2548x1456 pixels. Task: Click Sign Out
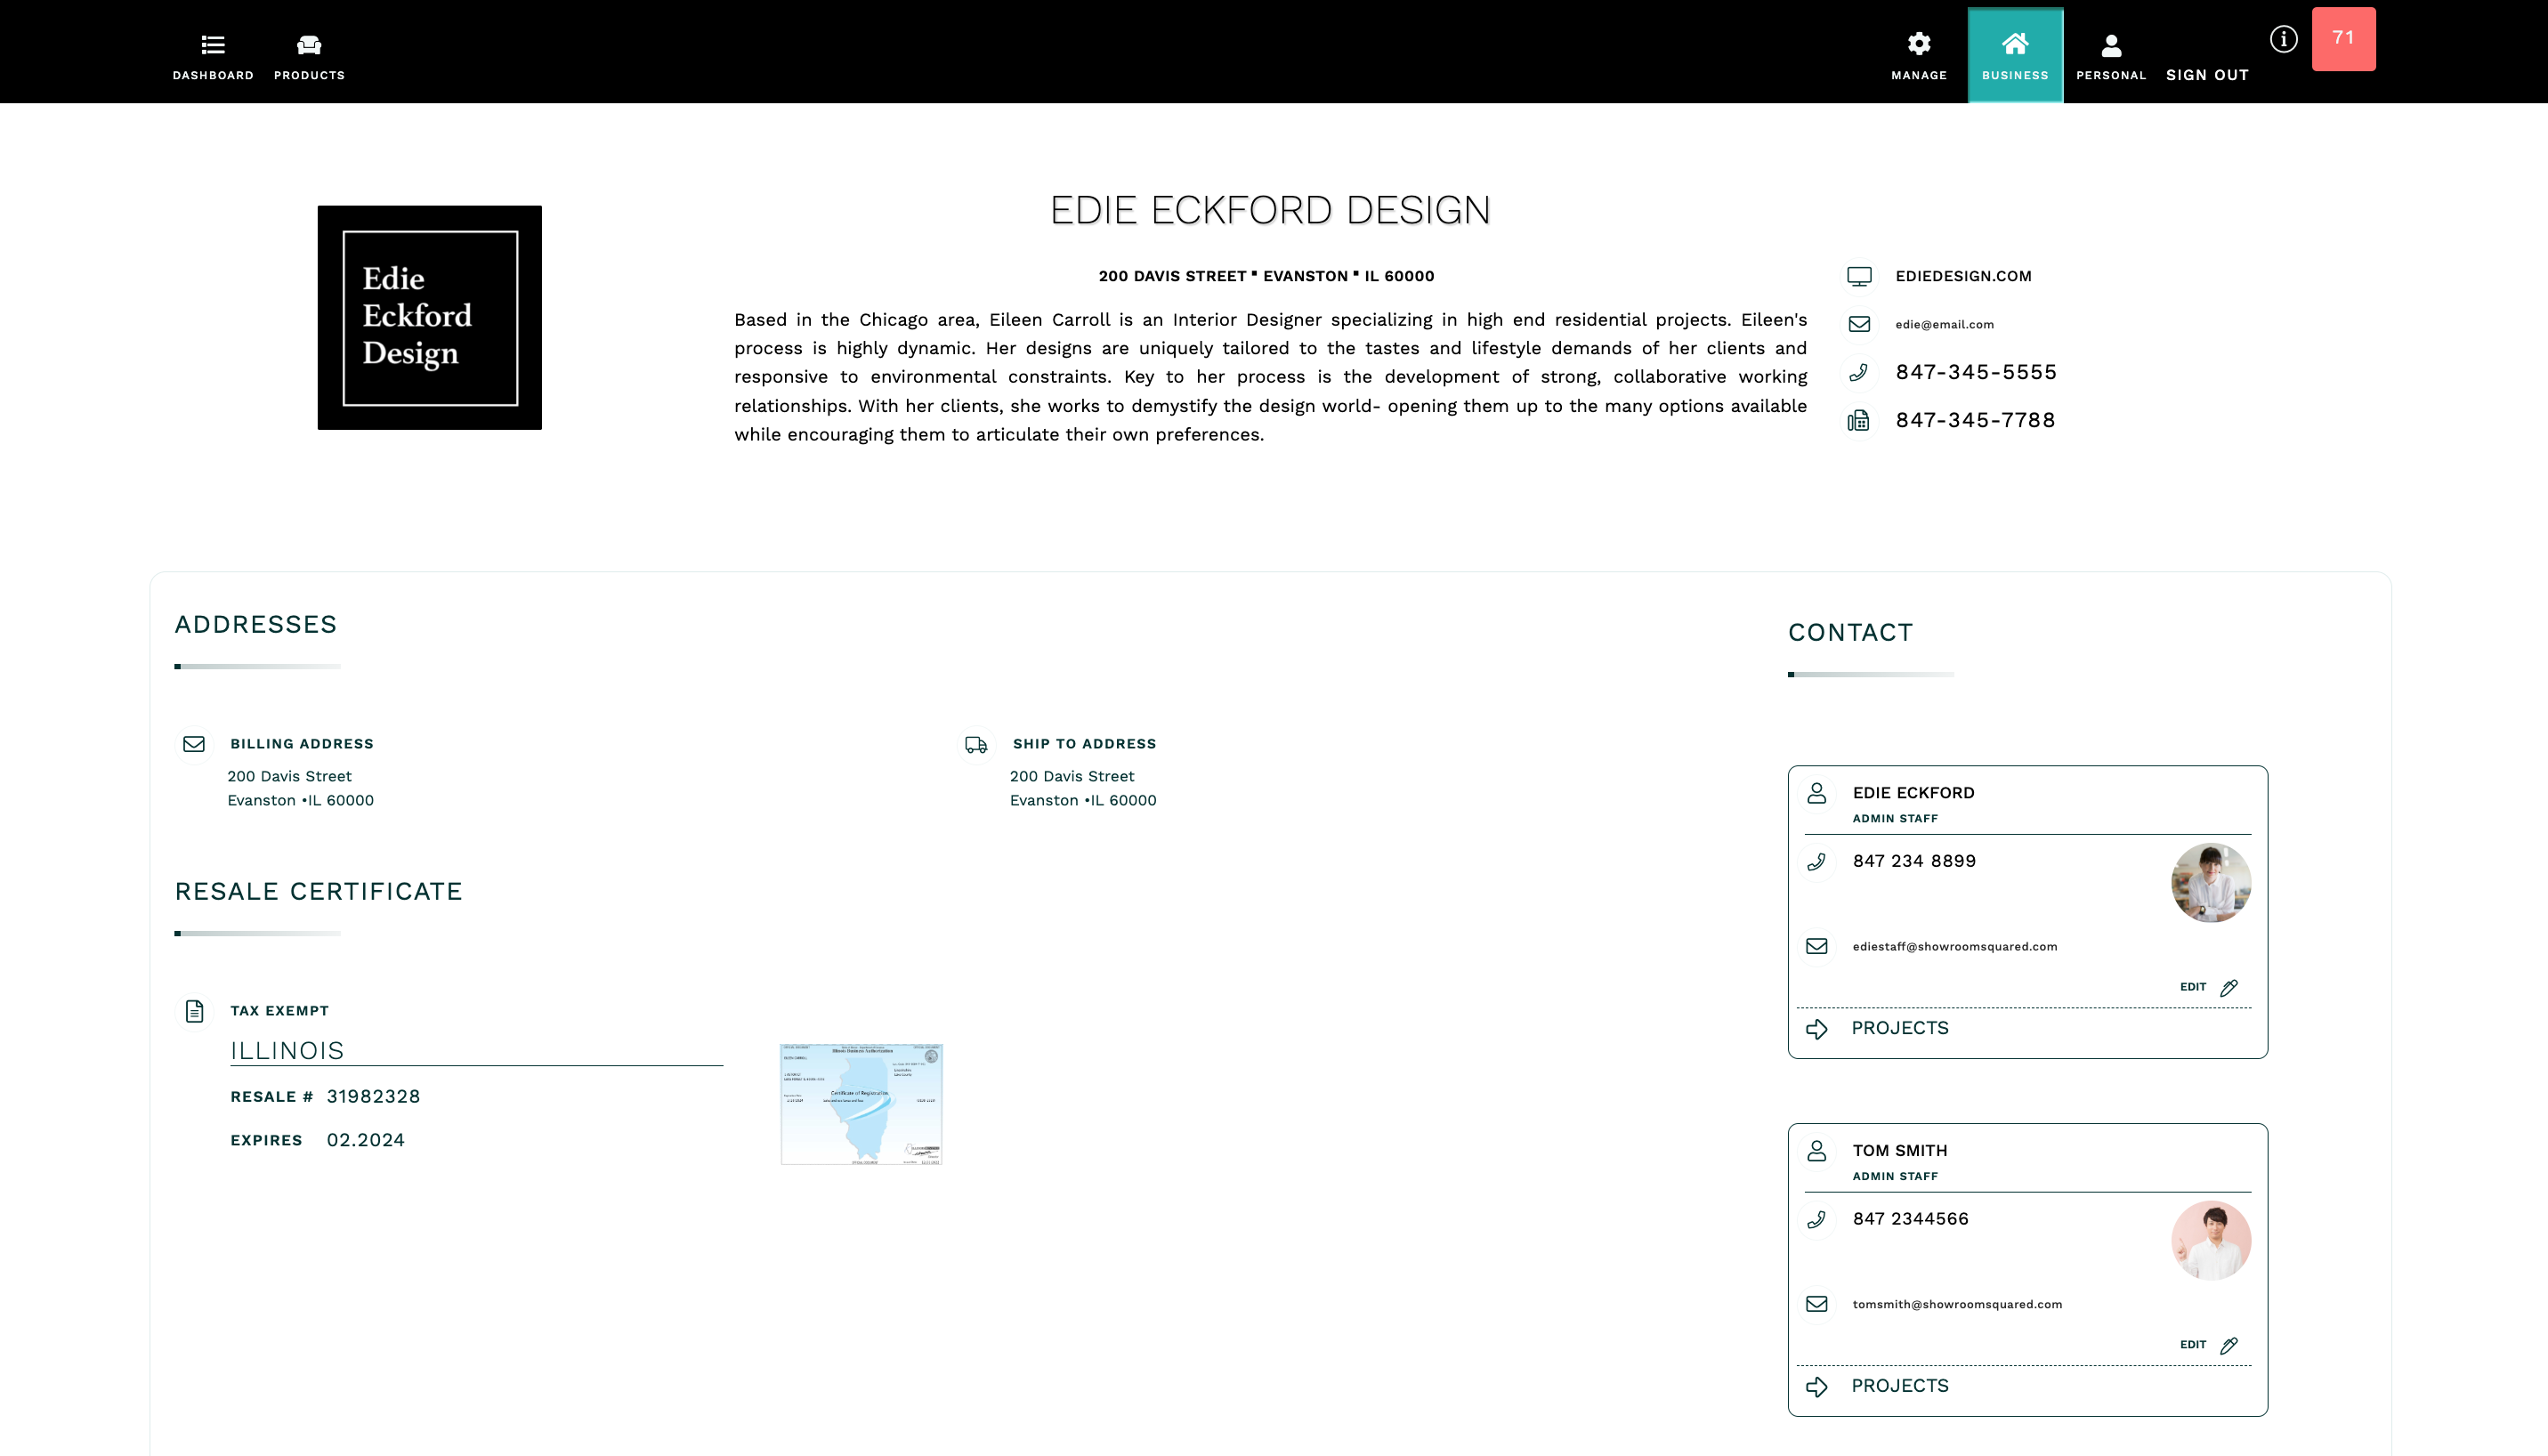click(x=2207, y=75)
